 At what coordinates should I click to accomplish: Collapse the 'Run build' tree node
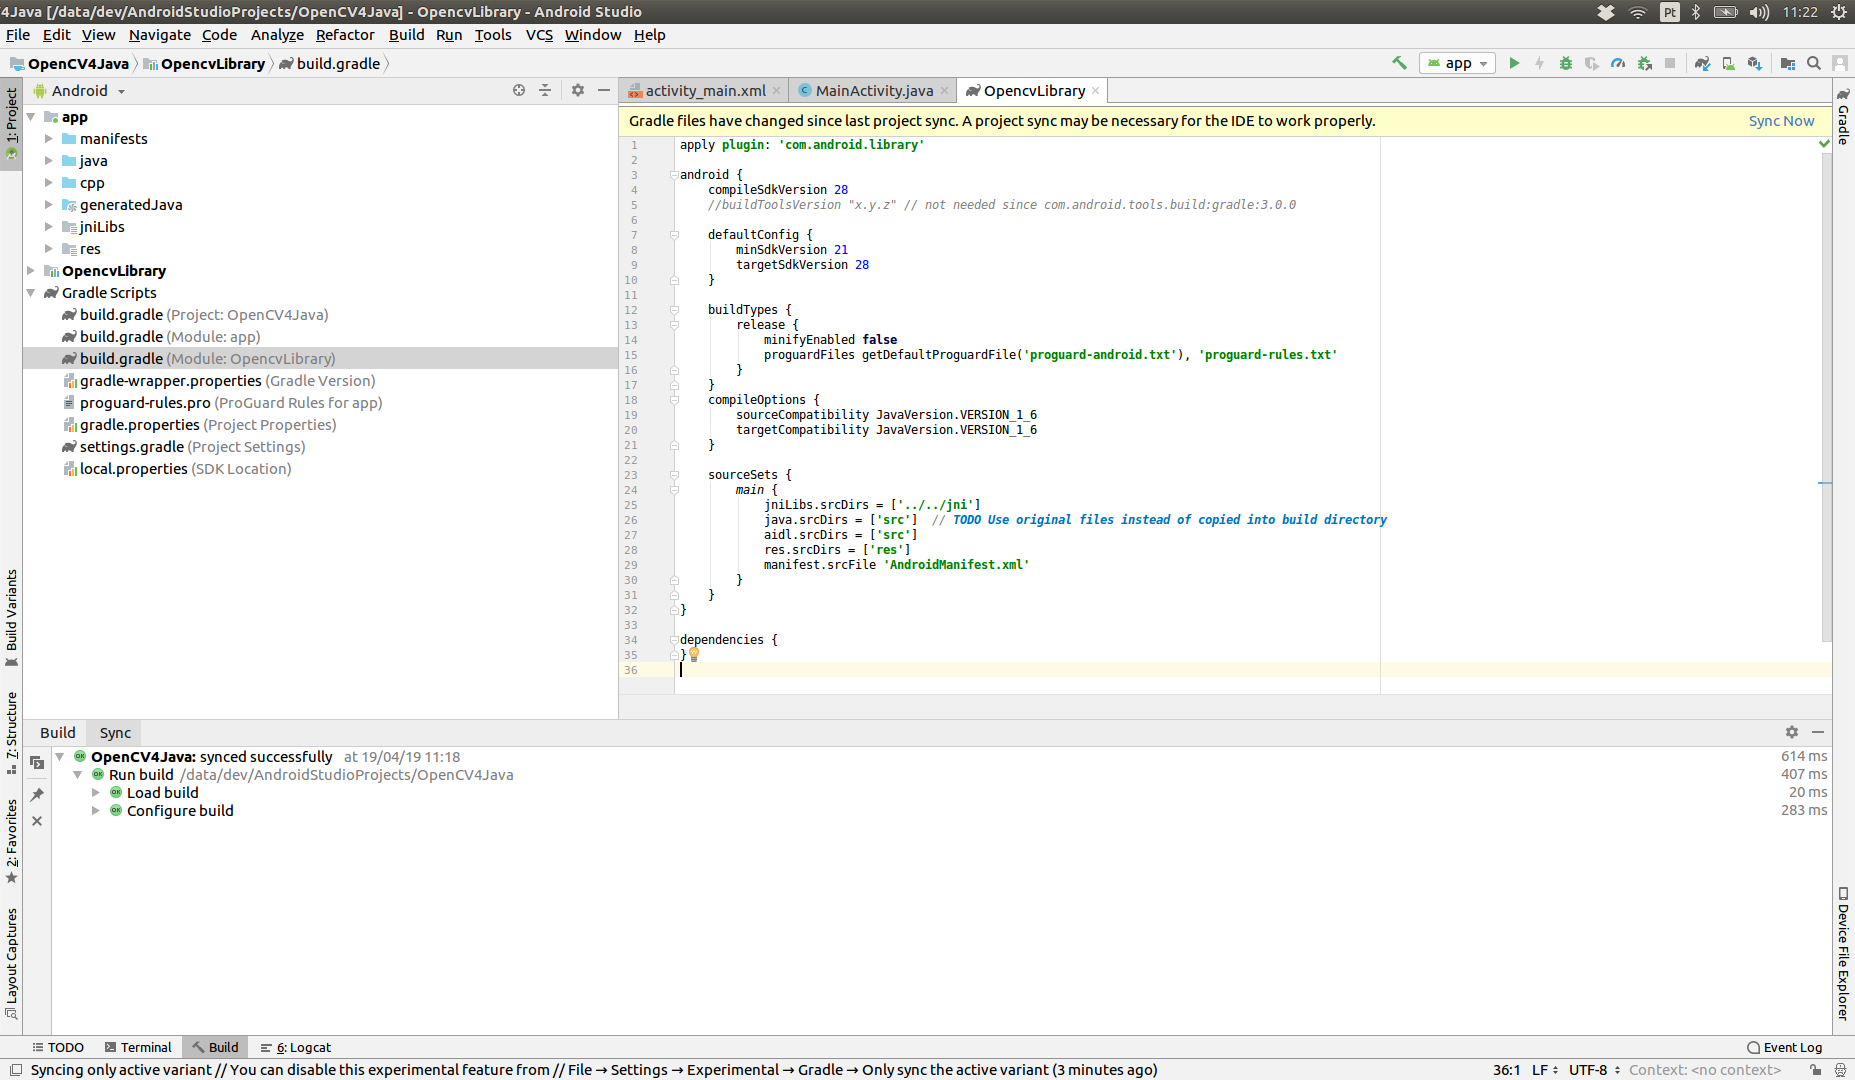click(x=78, y=775)
